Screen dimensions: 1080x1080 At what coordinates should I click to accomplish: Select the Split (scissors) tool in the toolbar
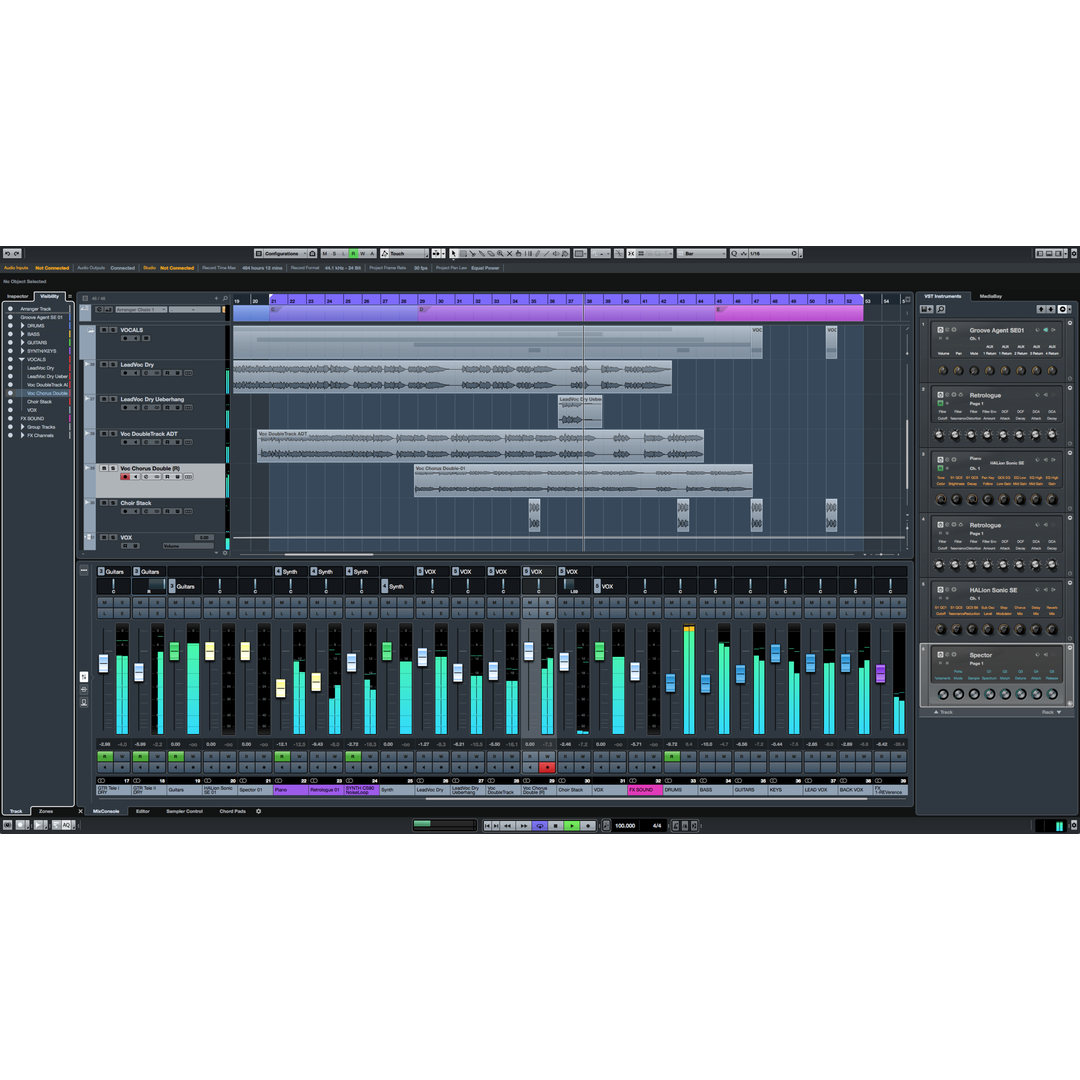[x=473, y=253]
